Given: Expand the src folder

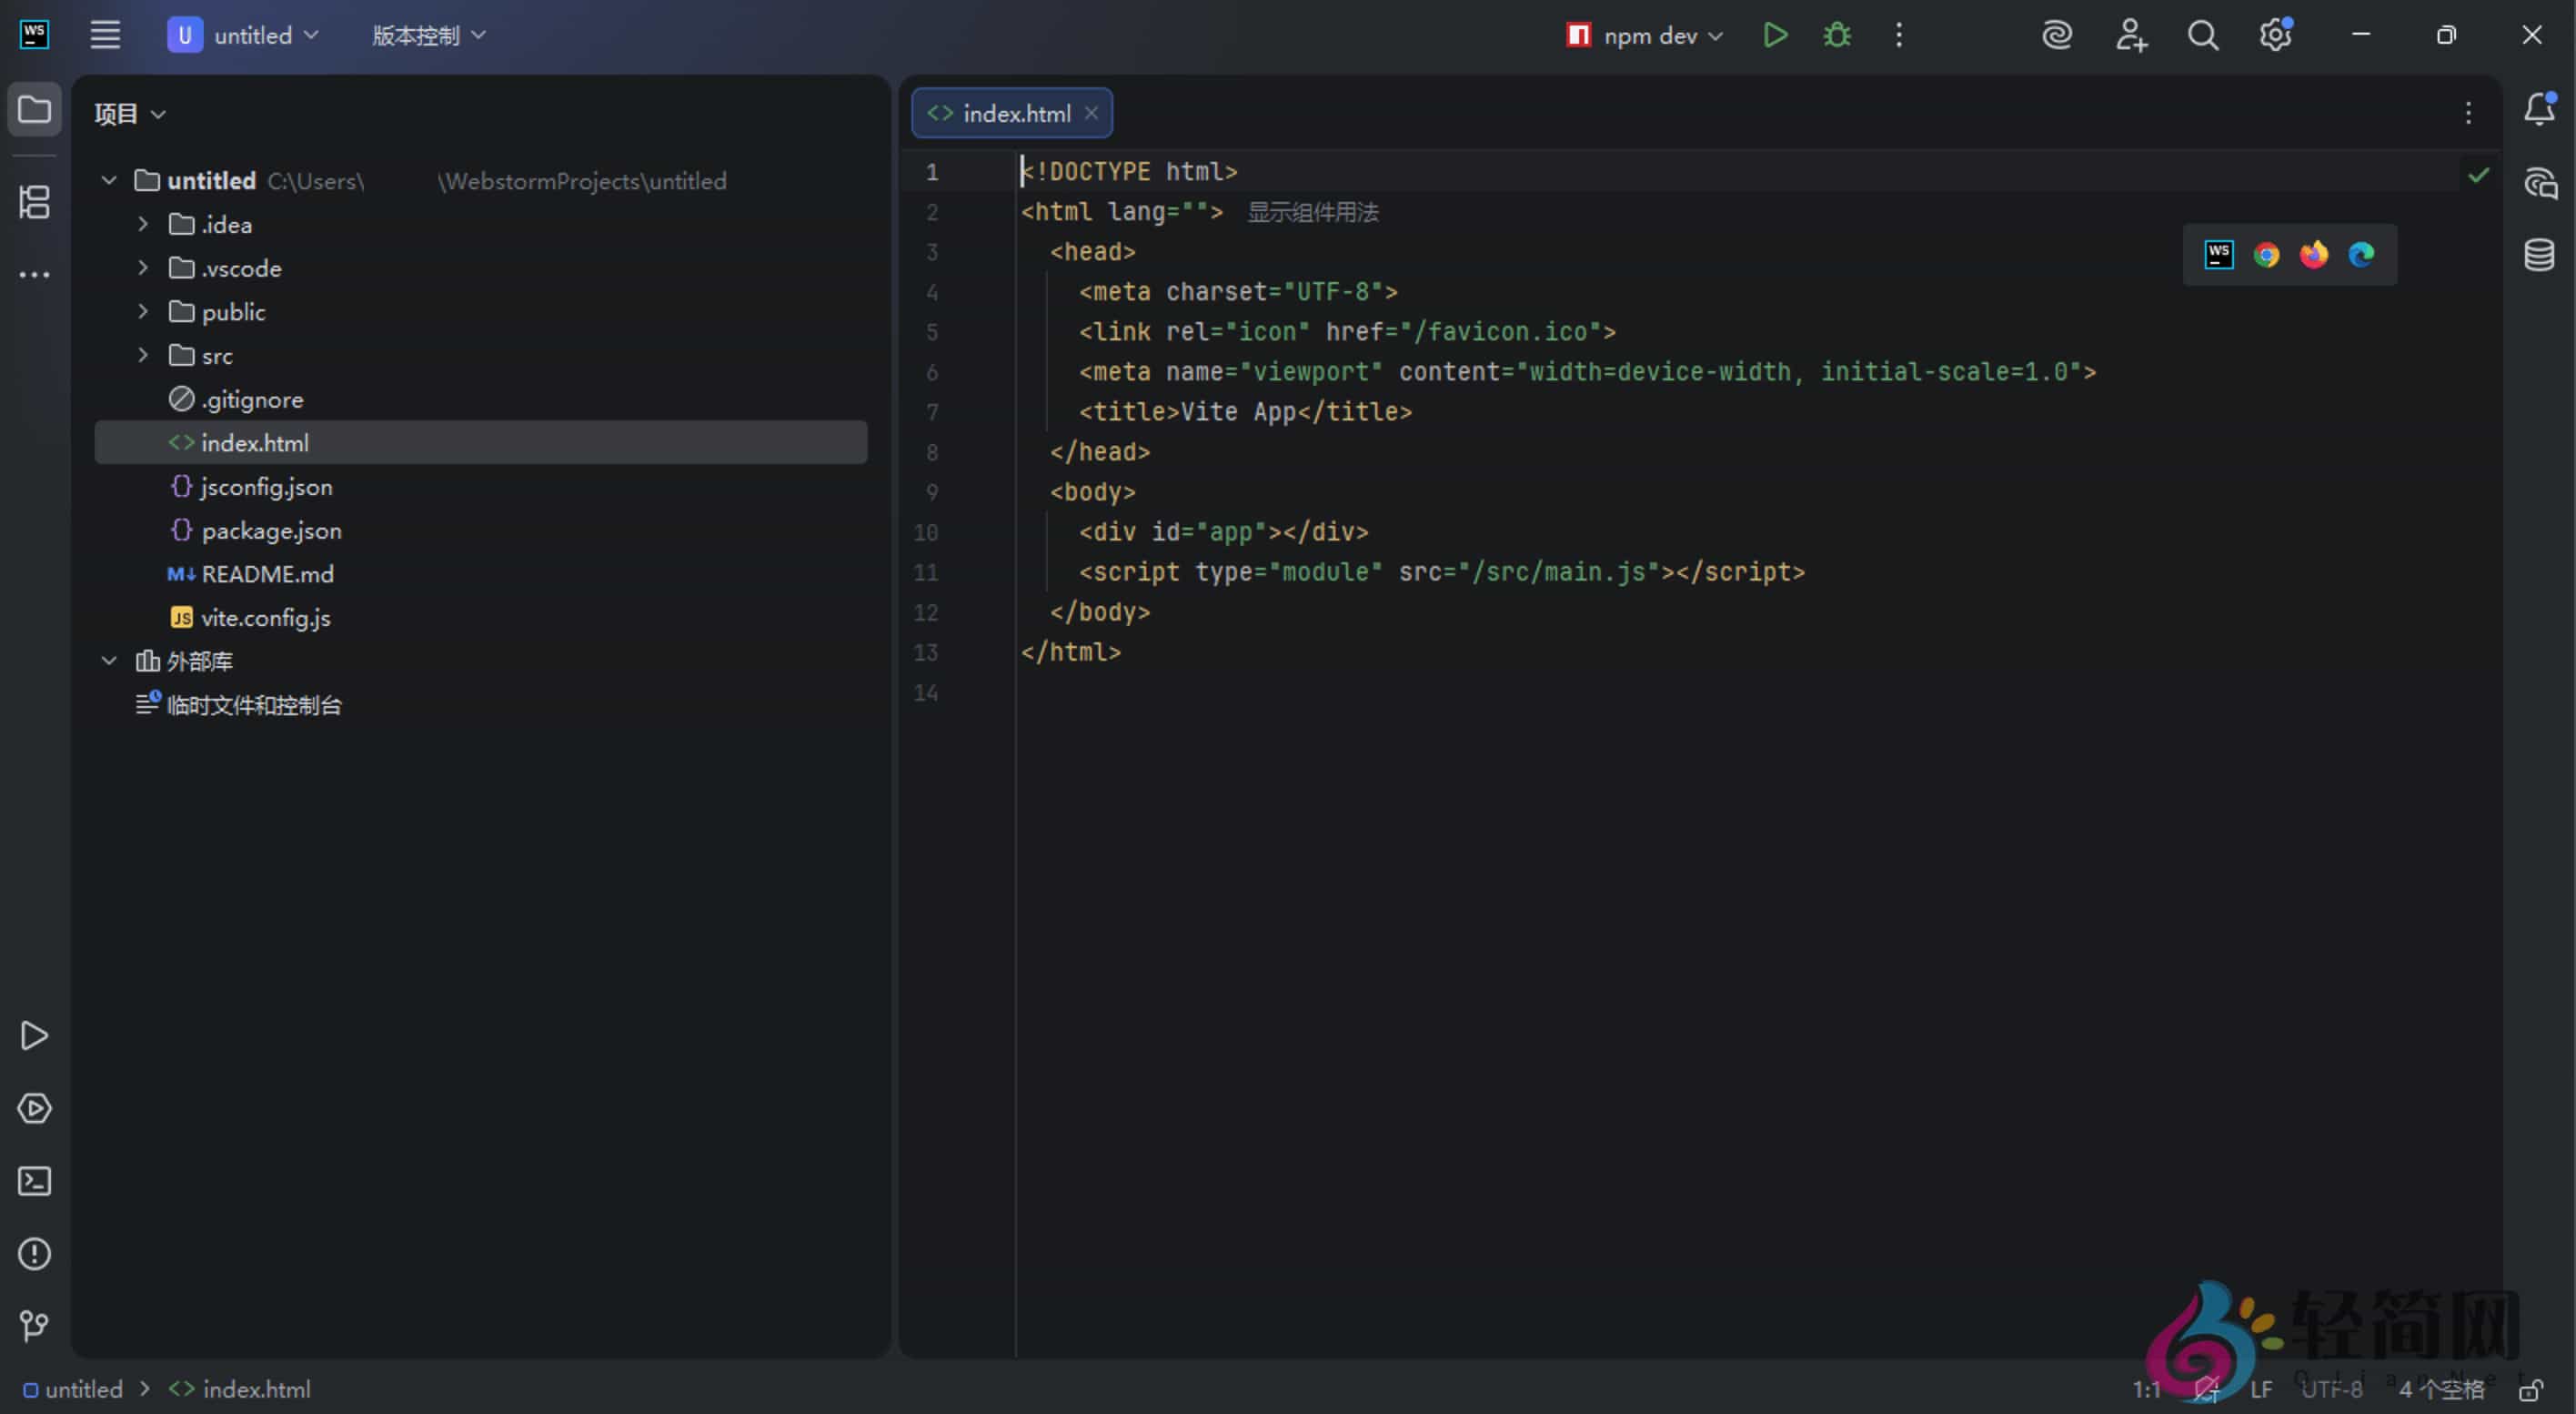Looking at the screenshot, I should [143, 355].
